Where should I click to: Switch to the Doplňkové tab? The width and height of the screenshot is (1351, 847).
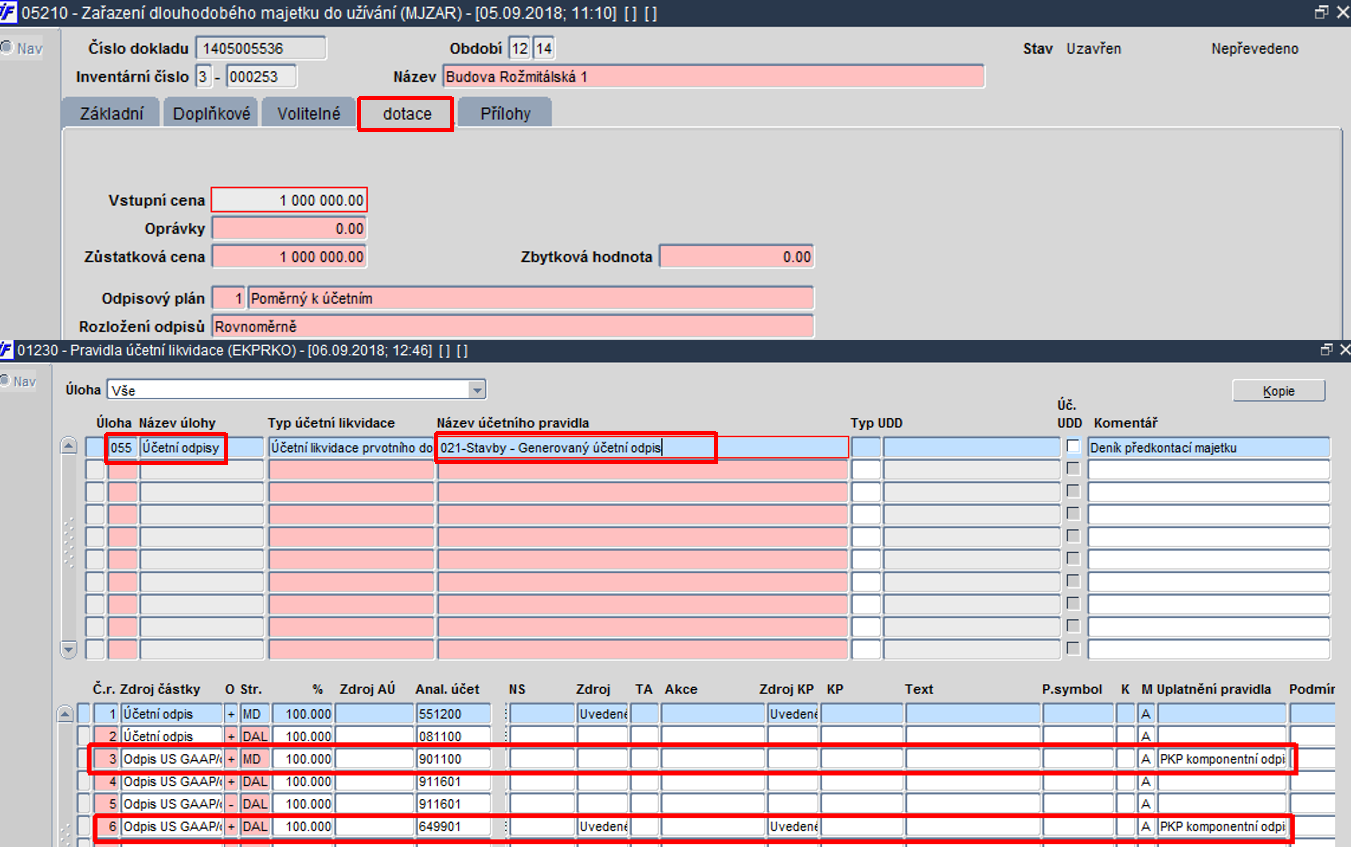coord(210,113)
